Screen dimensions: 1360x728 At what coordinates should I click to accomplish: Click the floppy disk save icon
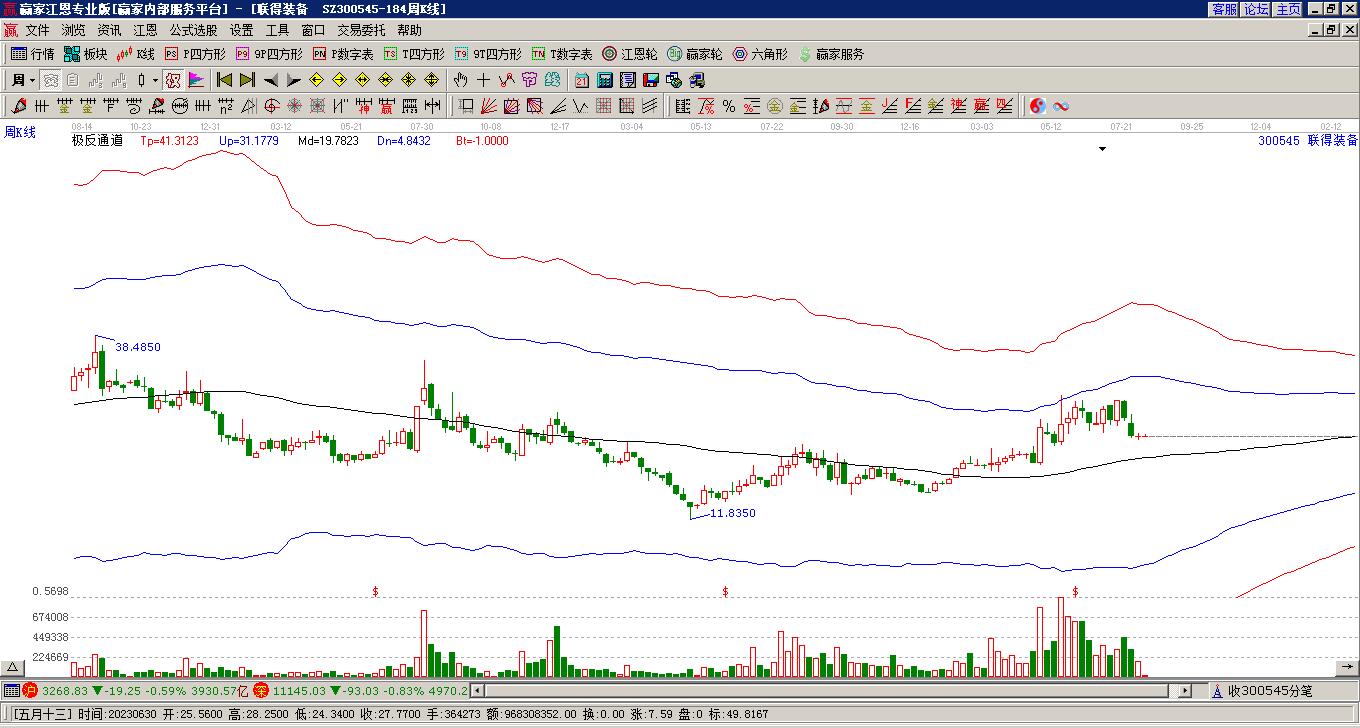click(x=650, y=80)
